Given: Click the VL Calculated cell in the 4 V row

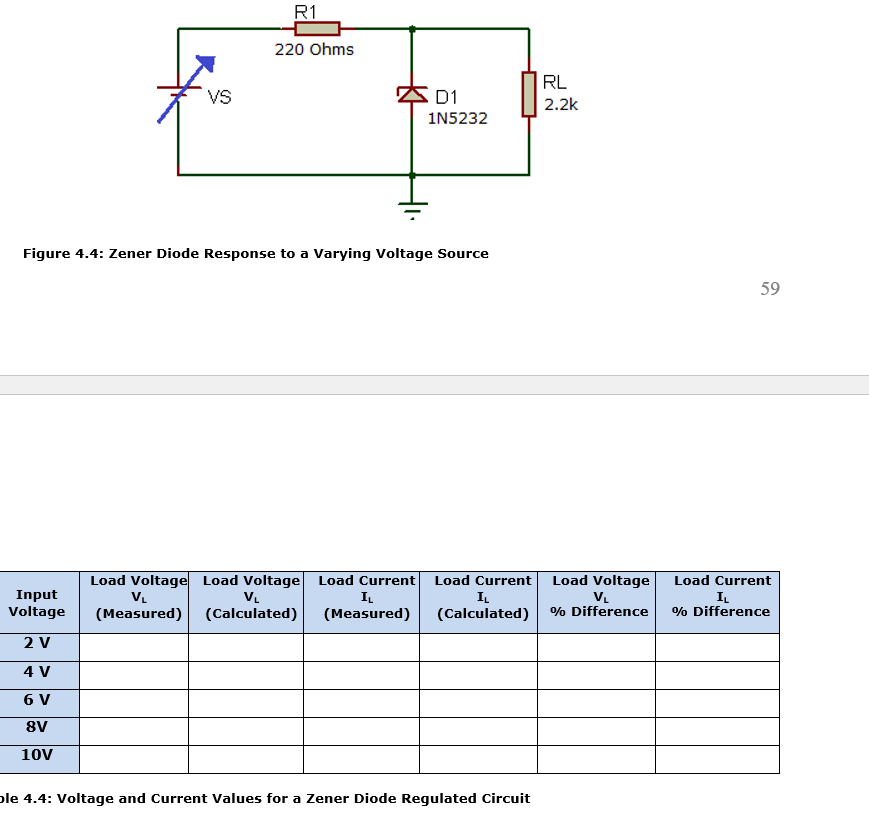Looking at the screenshot, I should [x=246, y=675].
